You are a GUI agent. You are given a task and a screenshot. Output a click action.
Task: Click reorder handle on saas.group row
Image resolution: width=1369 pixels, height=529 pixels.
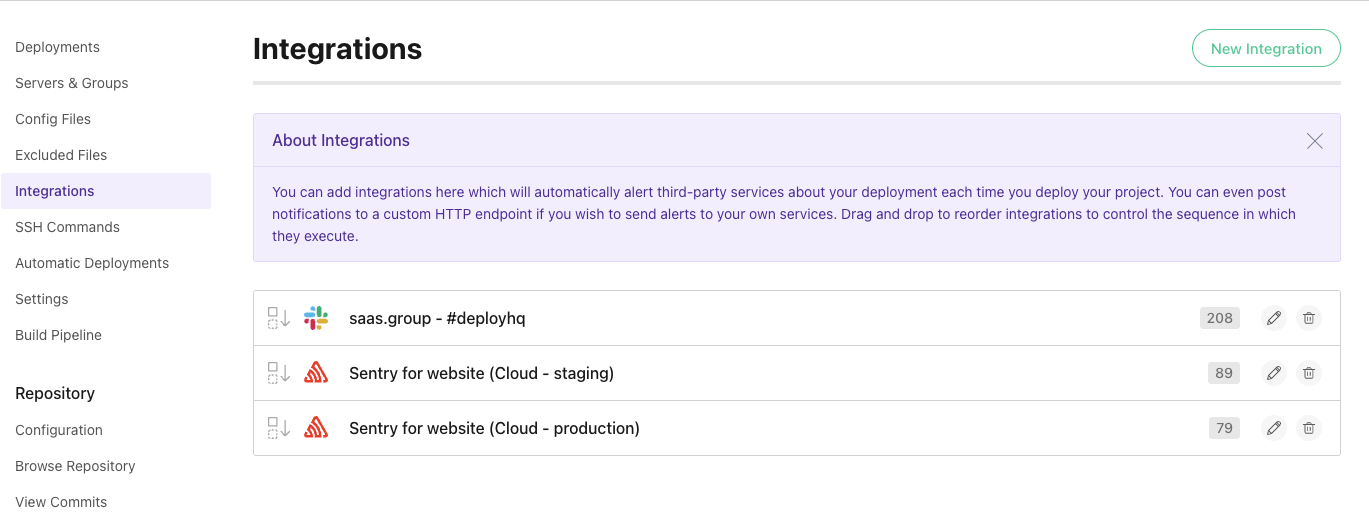(x=278, y=318)
